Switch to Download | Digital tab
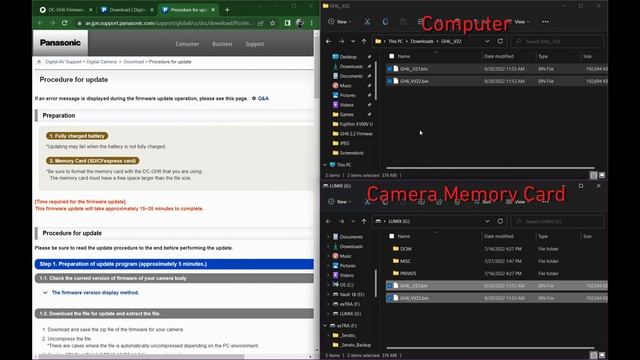This screenshot has height=360, width=640. pyautogui.click(x=127, y=10)
